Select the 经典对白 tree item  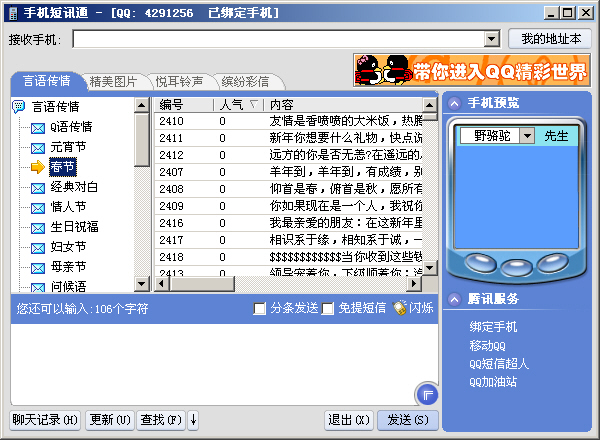tap(74, 187)
